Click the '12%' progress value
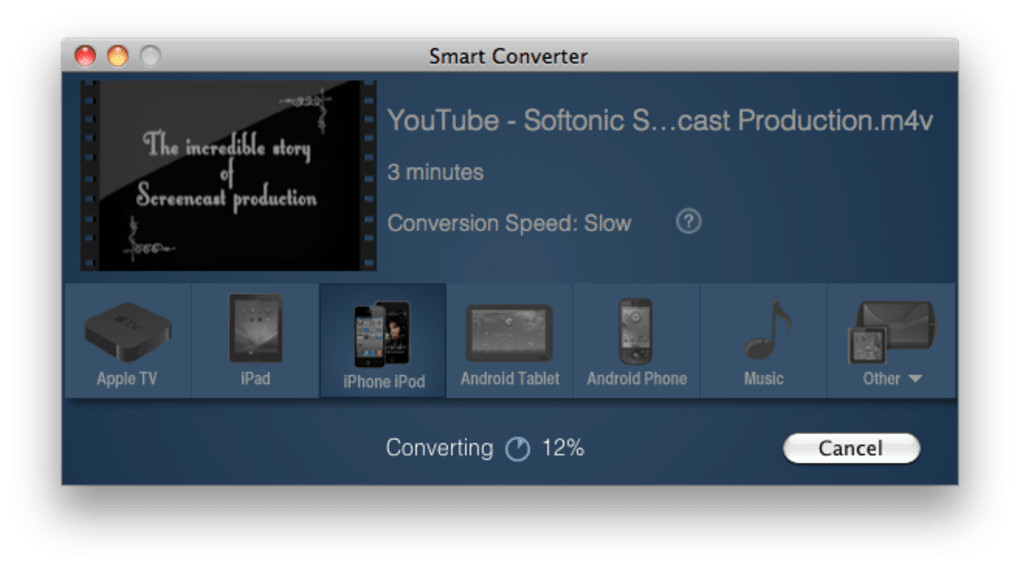This screenshot has height=570, width=1020. (x=563, y=448)
